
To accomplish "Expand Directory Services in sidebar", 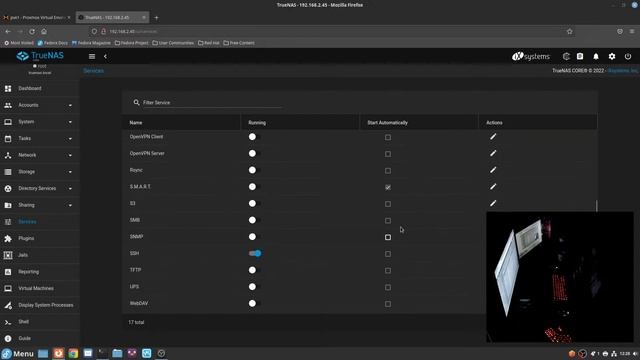I will coord(39,189).
